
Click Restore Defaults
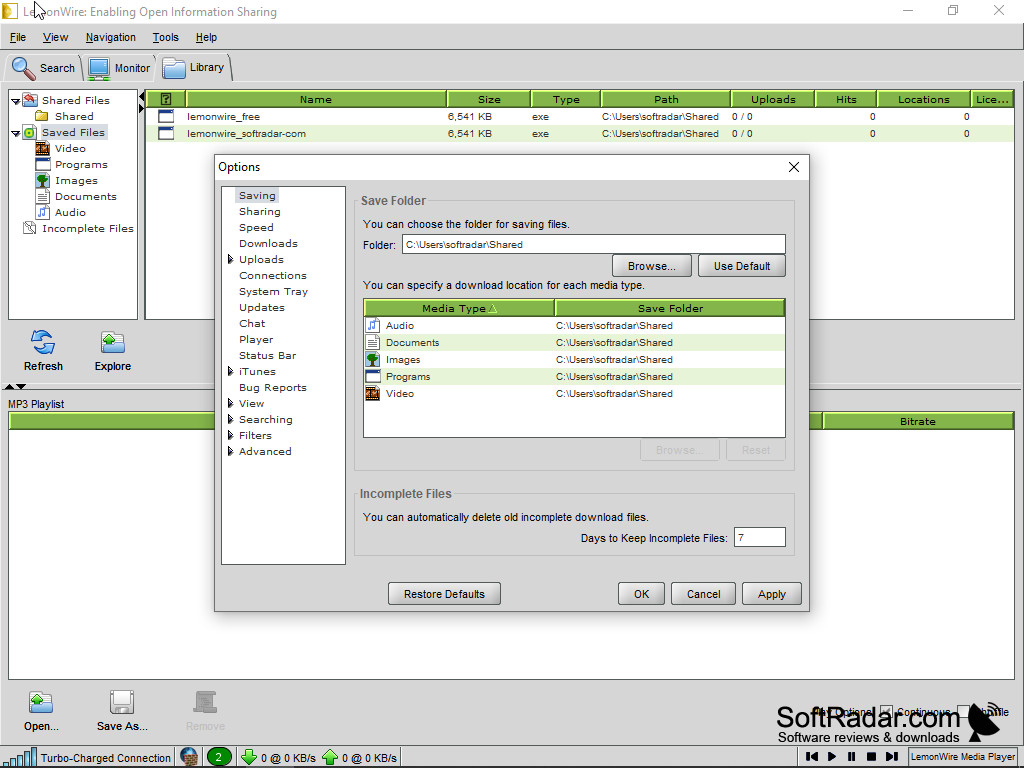(x=444, y=594)
